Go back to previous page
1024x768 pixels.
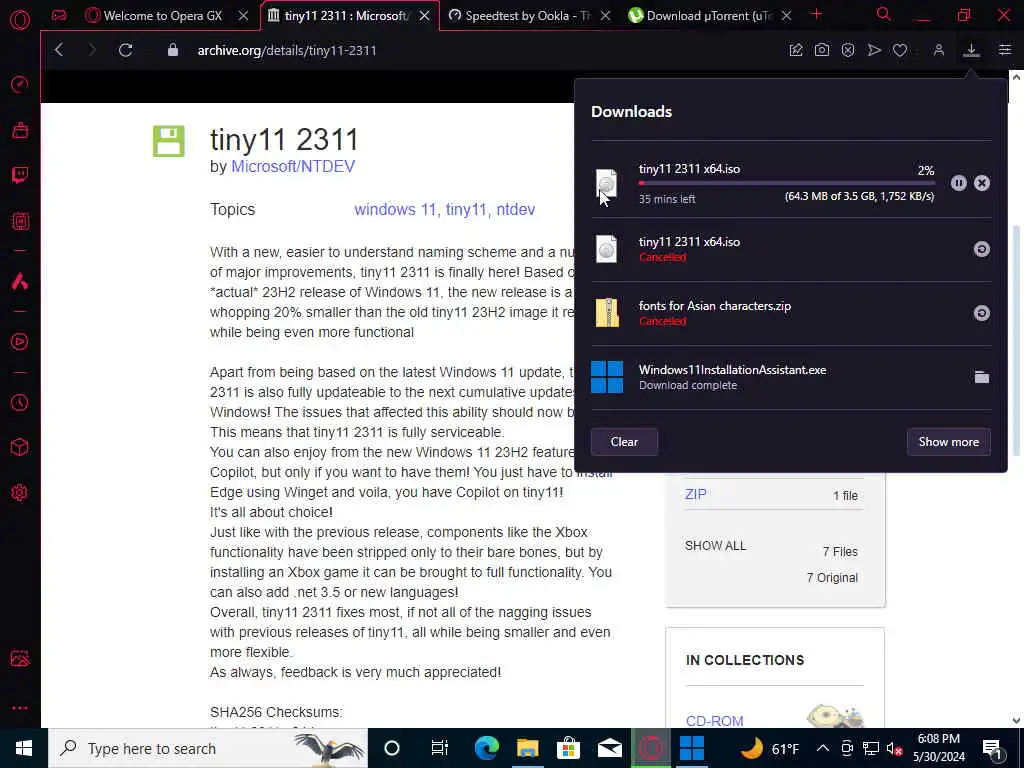pyautogui.click(x=59, y=50)
